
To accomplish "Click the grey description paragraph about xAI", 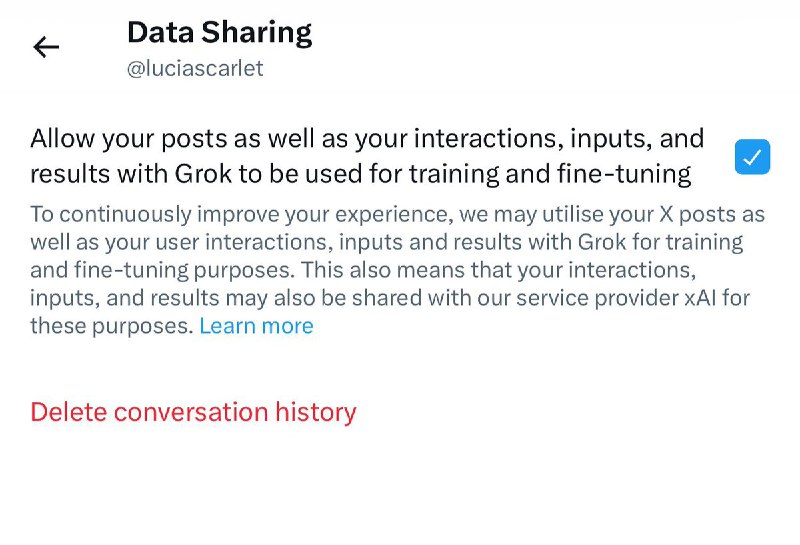I will [389, 270].
